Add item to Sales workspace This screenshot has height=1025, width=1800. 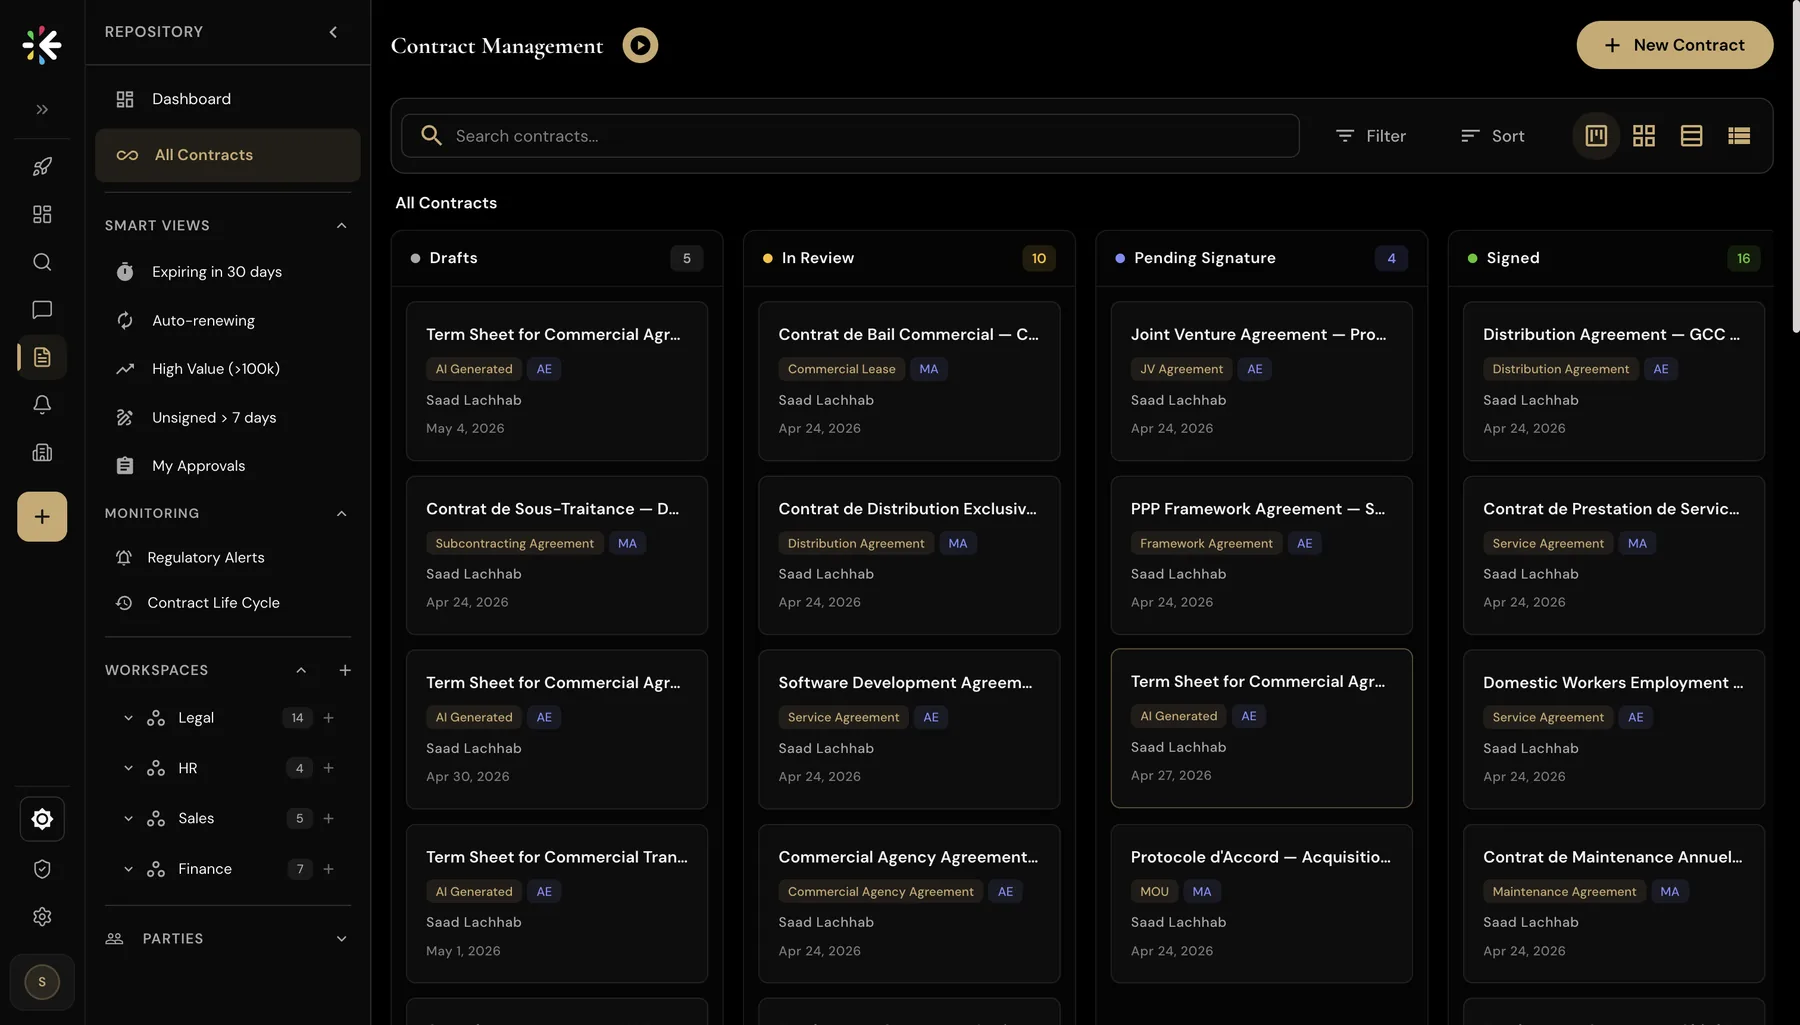[329, 819]
